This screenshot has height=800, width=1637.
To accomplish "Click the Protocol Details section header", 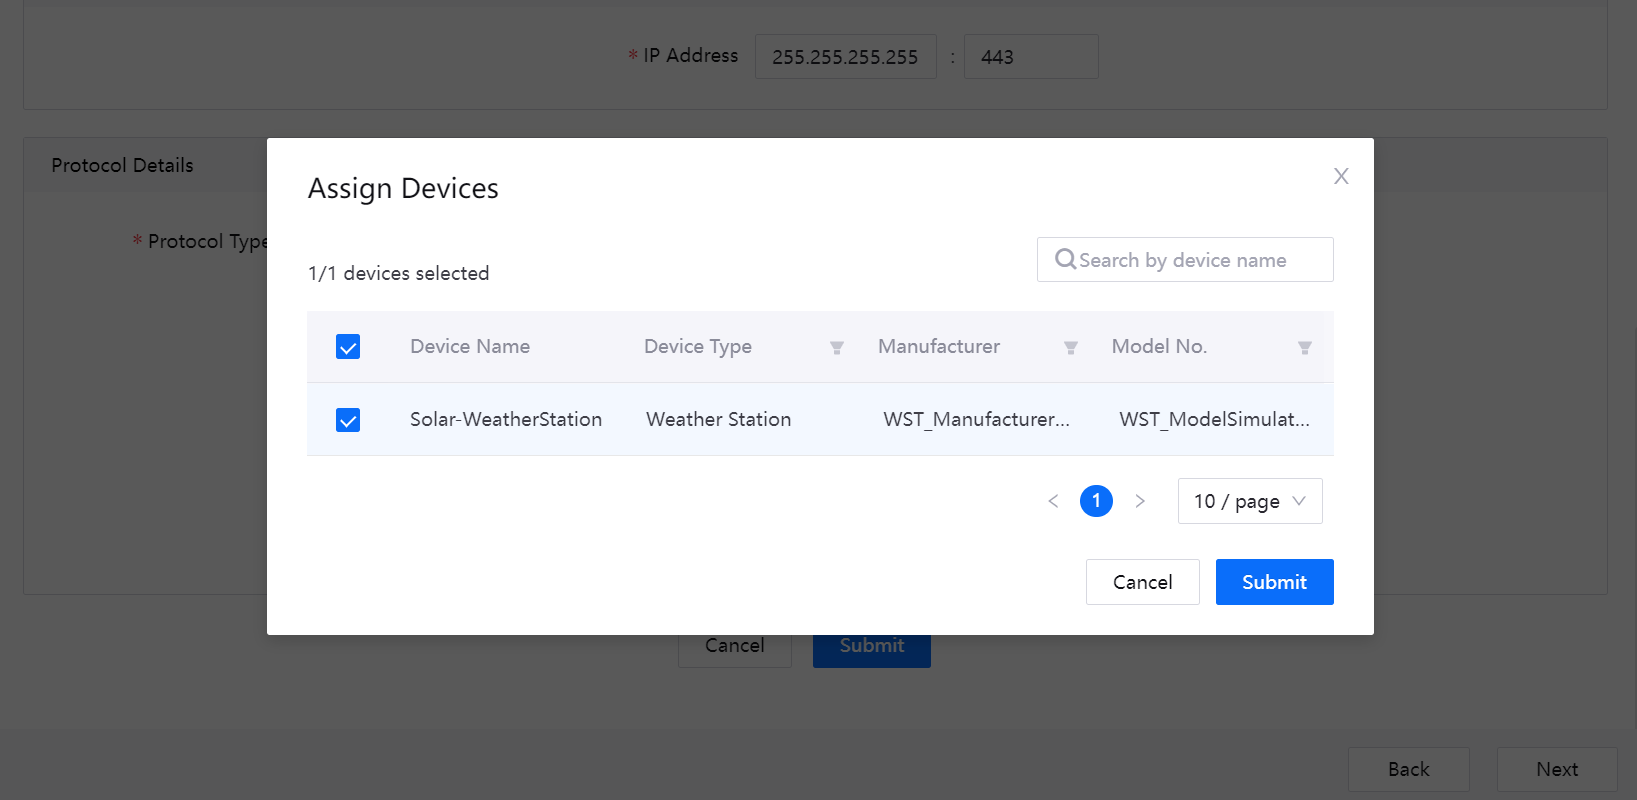I will pyautogui.click(x=122, y=165).
